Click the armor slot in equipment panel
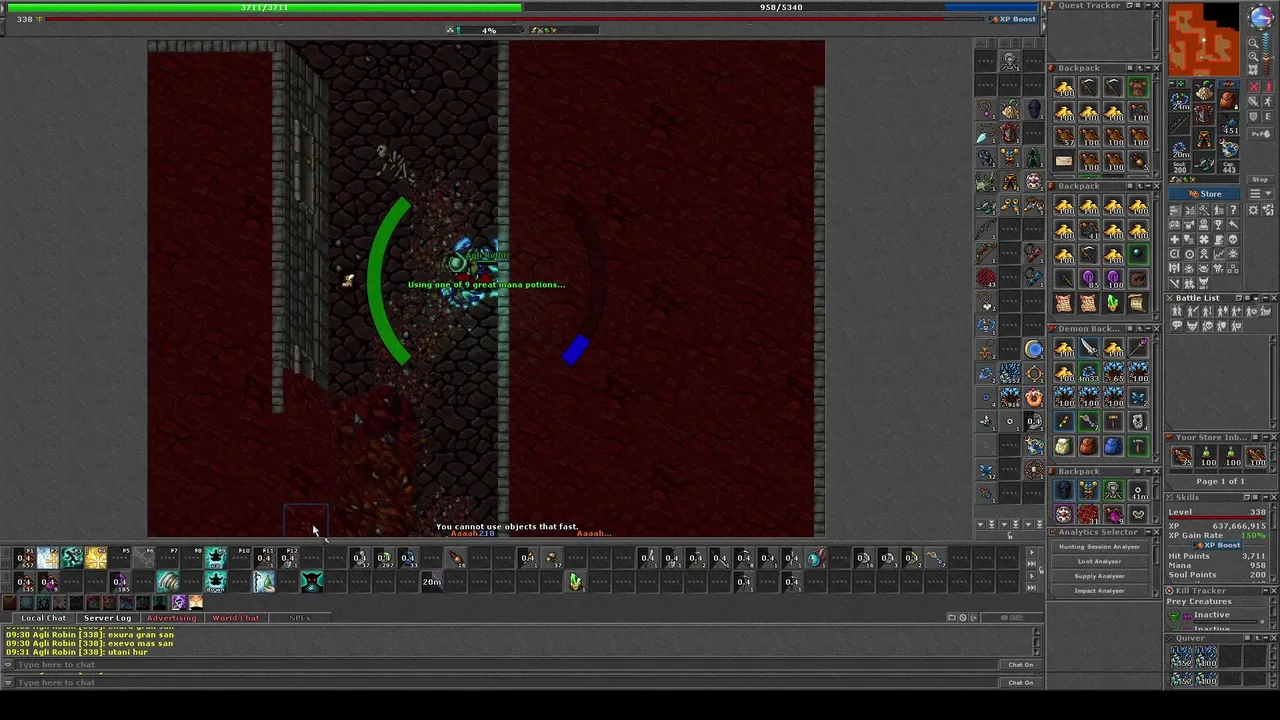This screenshot has width=1280, height=720. [x=1203, y=114]
